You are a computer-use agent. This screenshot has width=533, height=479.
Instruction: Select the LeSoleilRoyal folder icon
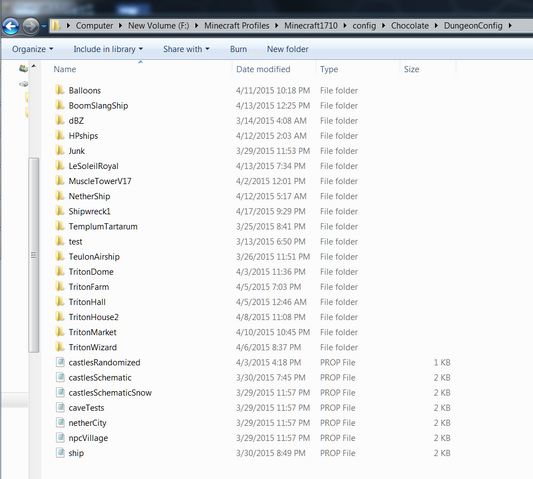60,166
